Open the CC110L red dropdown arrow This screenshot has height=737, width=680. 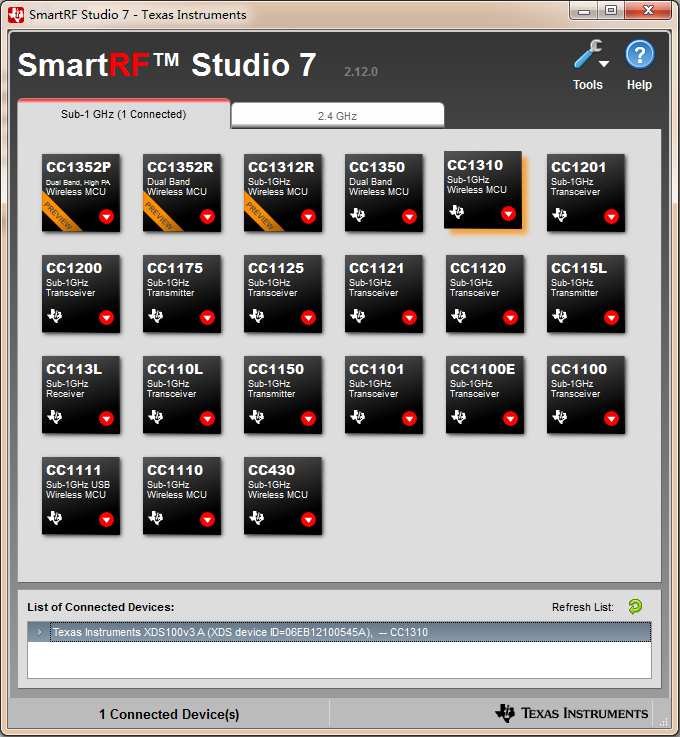(207, 418)
